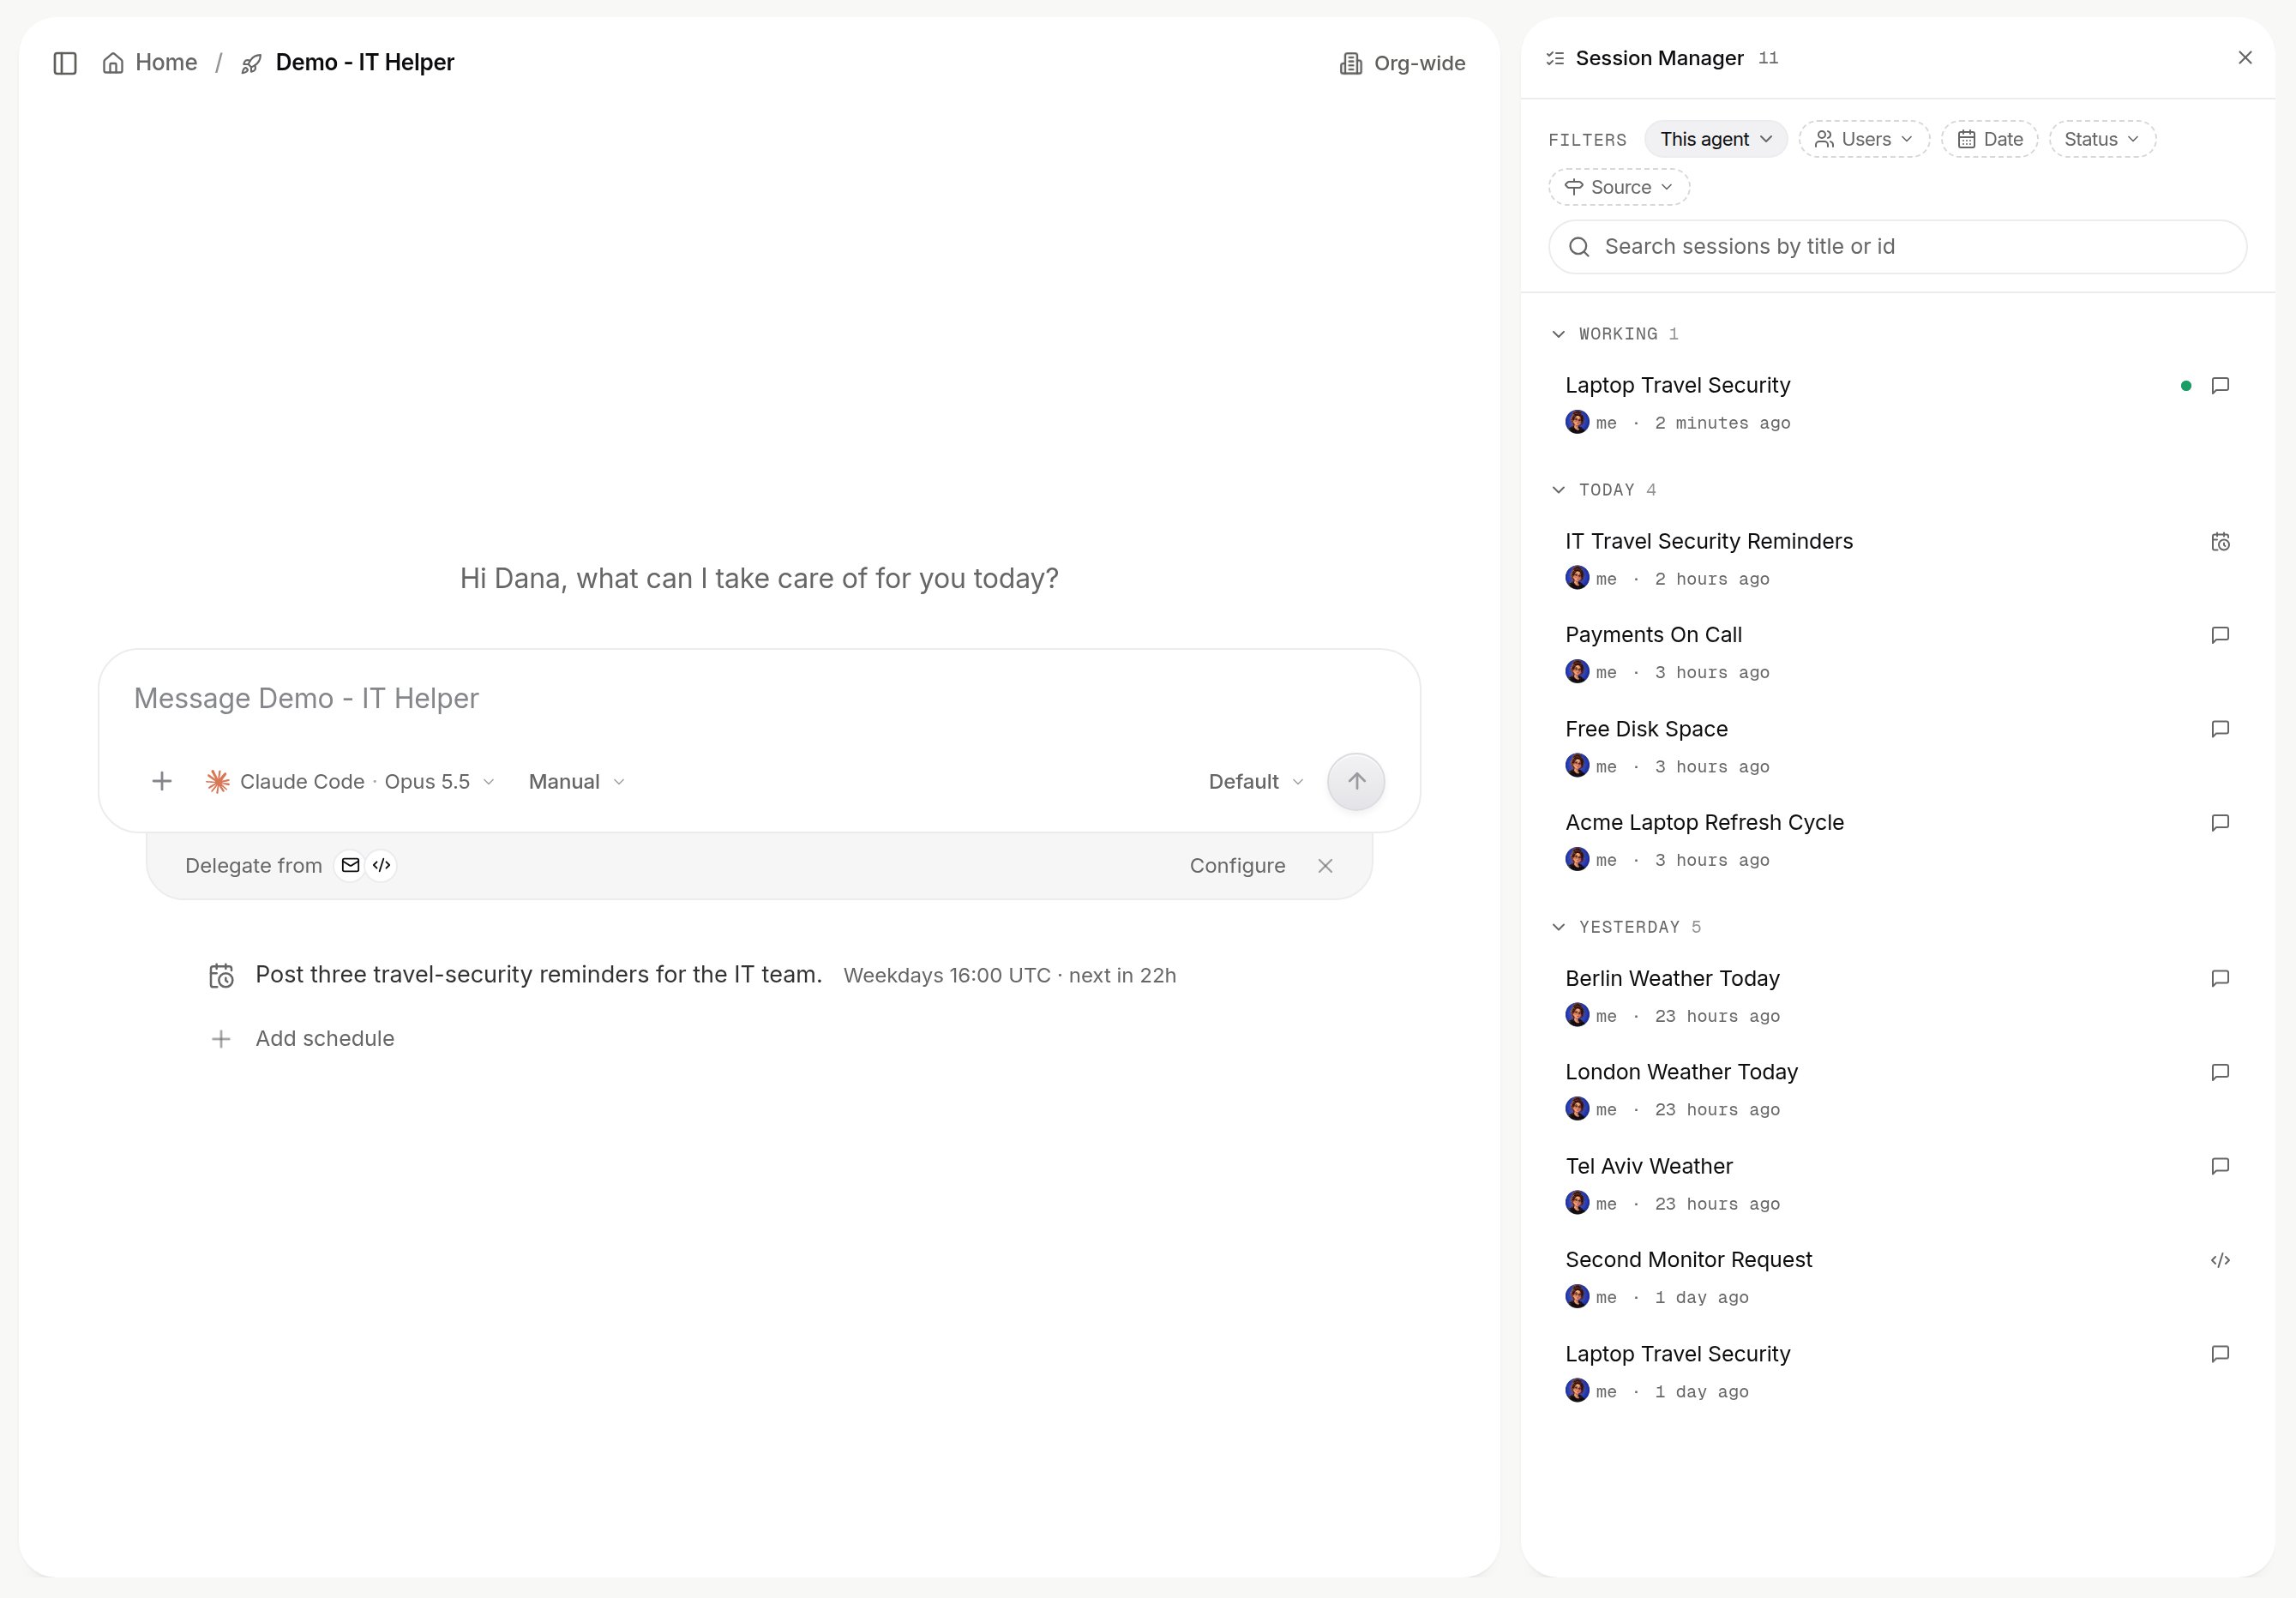Click the chat icon on Payments On Call
The height and width of the screenshot is (1598, 2296).
(x=2220, y=635)
